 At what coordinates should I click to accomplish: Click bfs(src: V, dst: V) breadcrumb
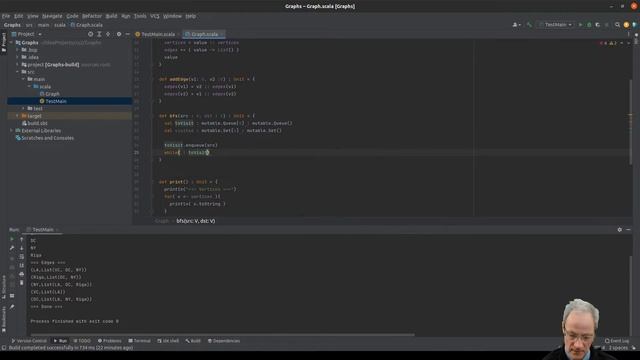point(196,221)
